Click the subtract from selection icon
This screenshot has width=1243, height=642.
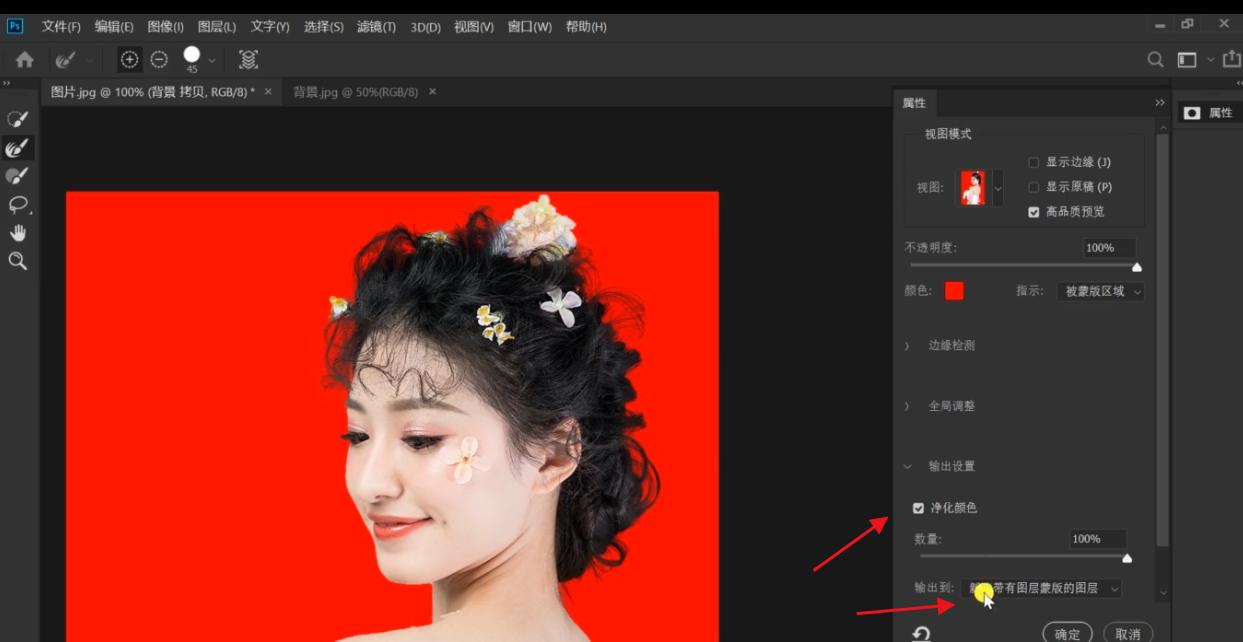click(159, 60)
